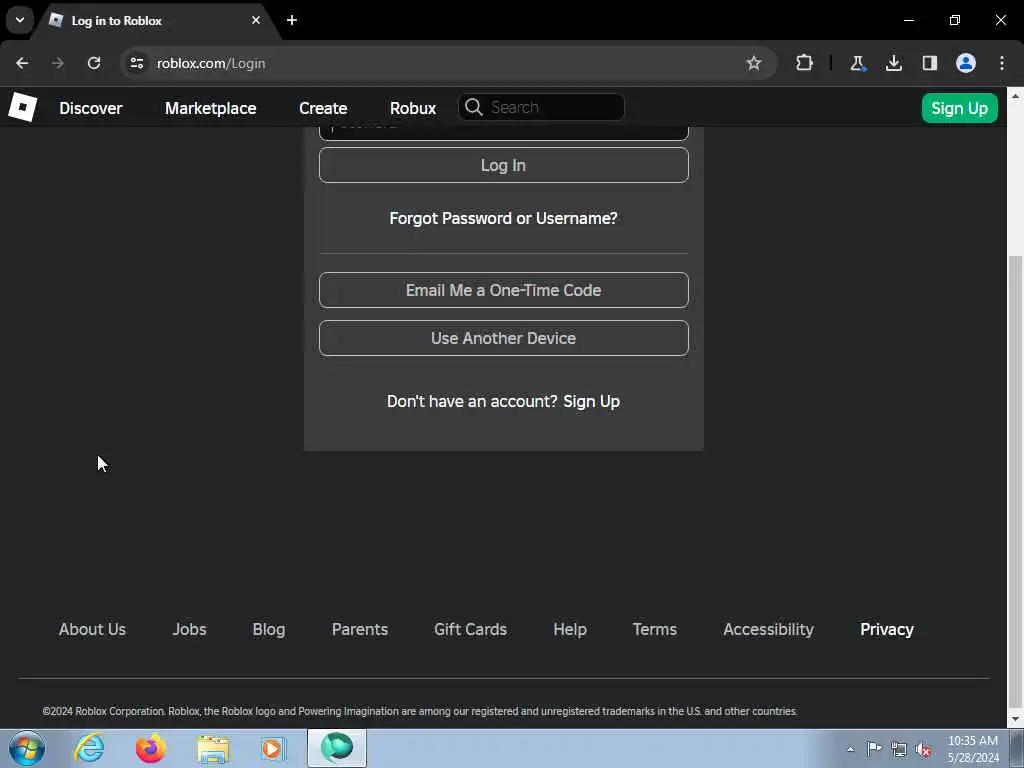
Task: Click the vertical scrollbar thumb
Action: [x=1016, y=483]
